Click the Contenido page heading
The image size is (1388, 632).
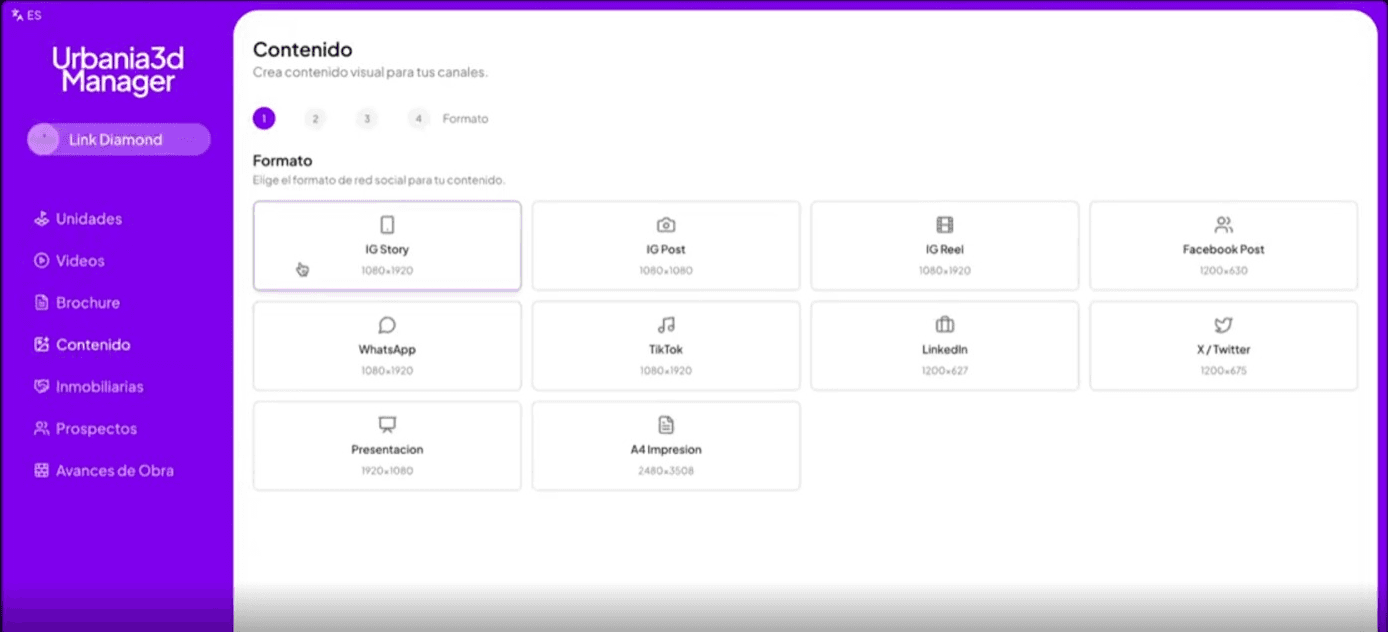click(x=302, y=50)
